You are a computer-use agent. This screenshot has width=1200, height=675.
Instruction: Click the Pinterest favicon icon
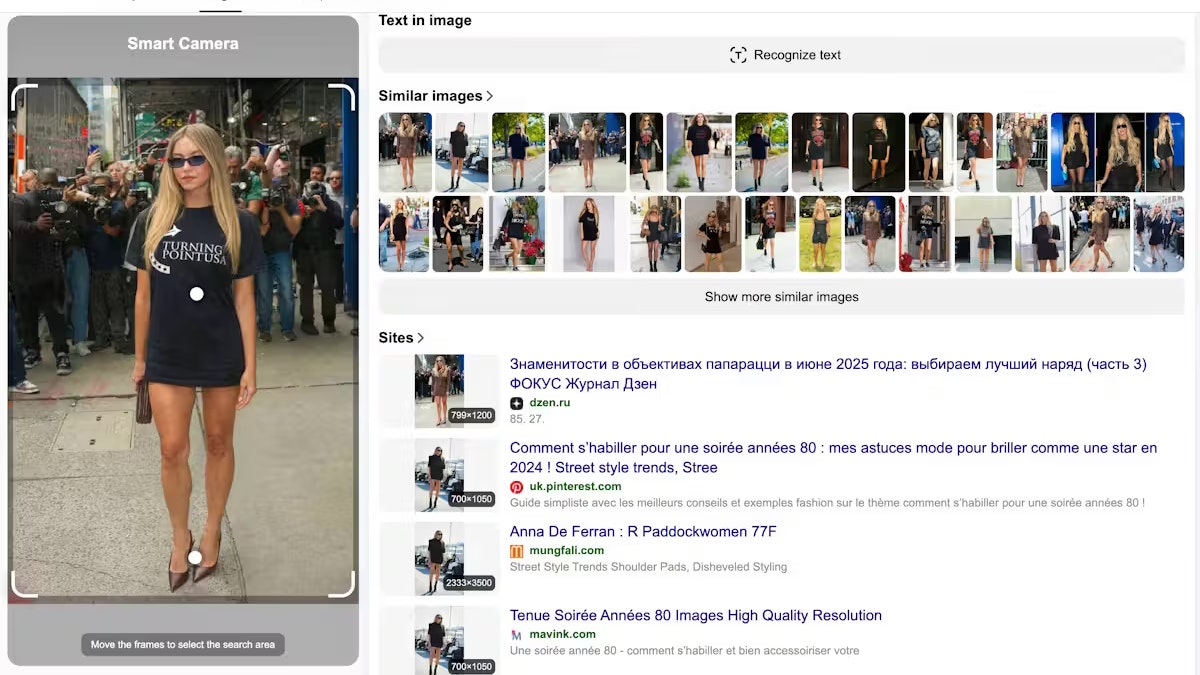tap(516, 487)
